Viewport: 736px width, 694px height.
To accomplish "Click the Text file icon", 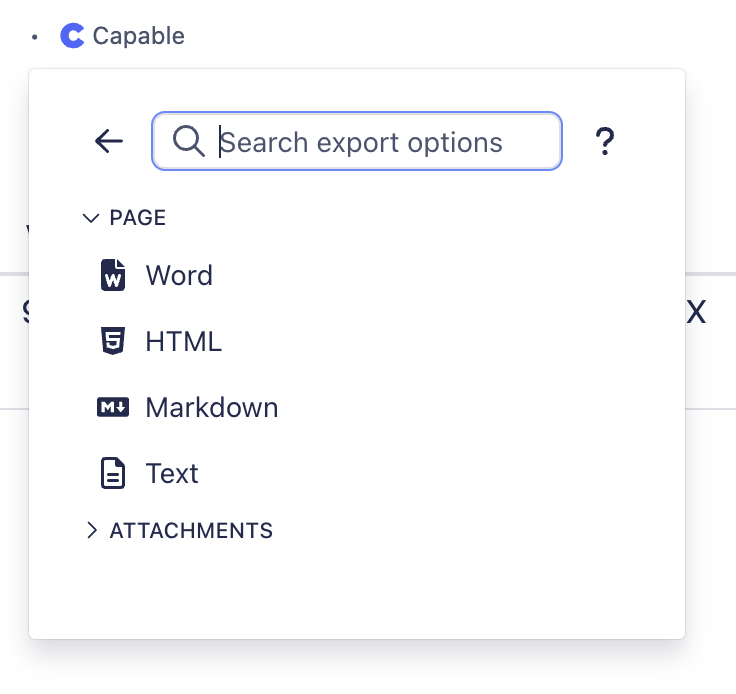I will click(x=114, y=473).
